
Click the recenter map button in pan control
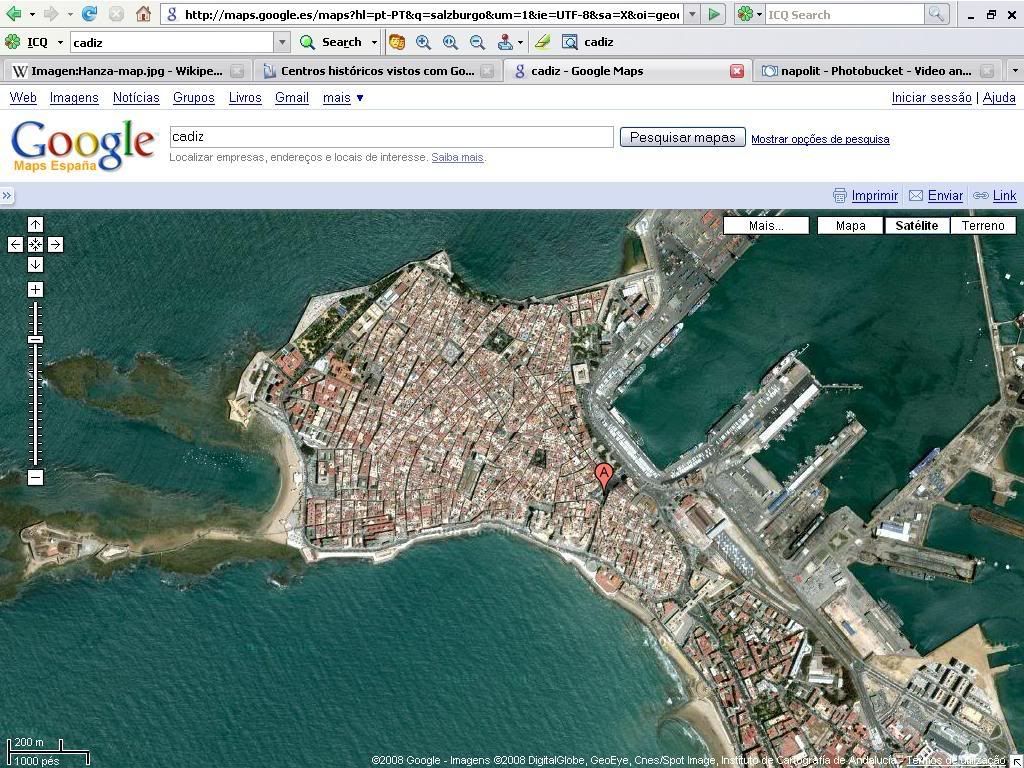pos(35,245)
